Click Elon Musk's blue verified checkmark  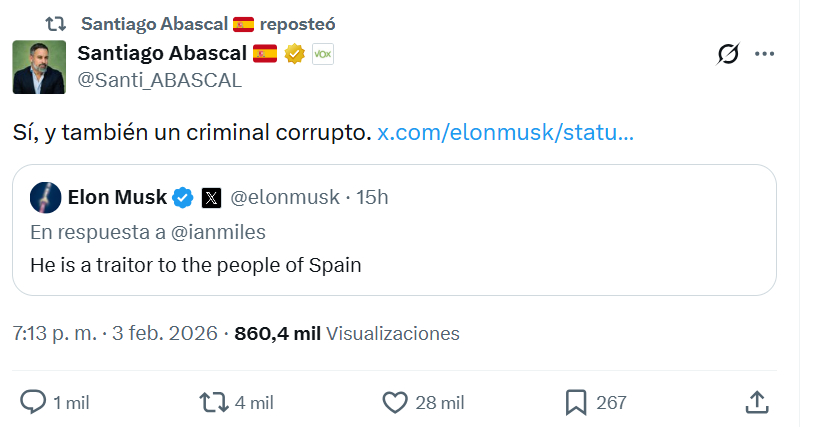pos(183,198)
